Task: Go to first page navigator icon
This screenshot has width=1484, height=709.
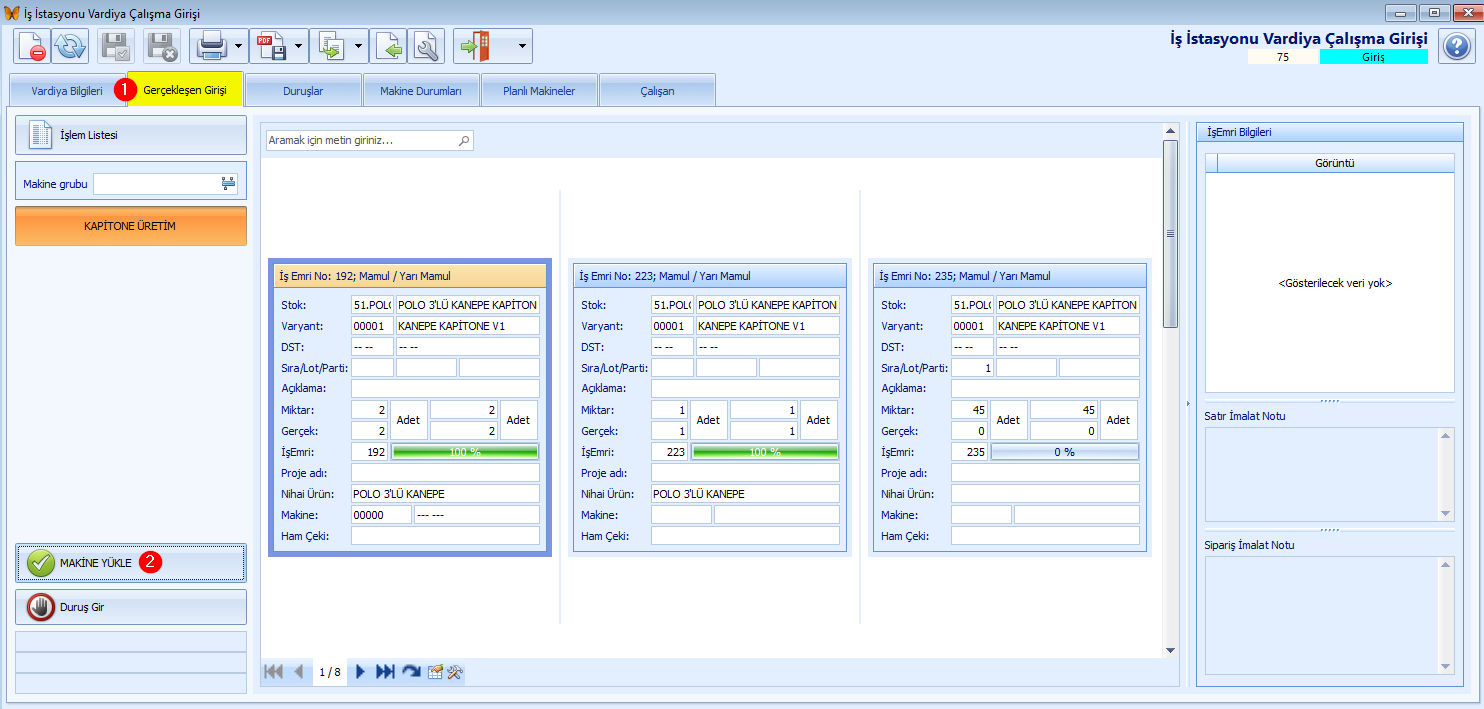Action: tap(273, 672)
